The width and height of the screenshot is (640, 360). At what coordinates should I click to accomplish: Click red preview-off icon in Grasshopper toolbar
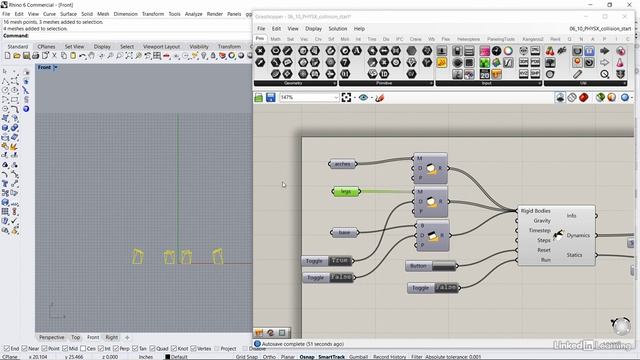(x=584, y=98)
